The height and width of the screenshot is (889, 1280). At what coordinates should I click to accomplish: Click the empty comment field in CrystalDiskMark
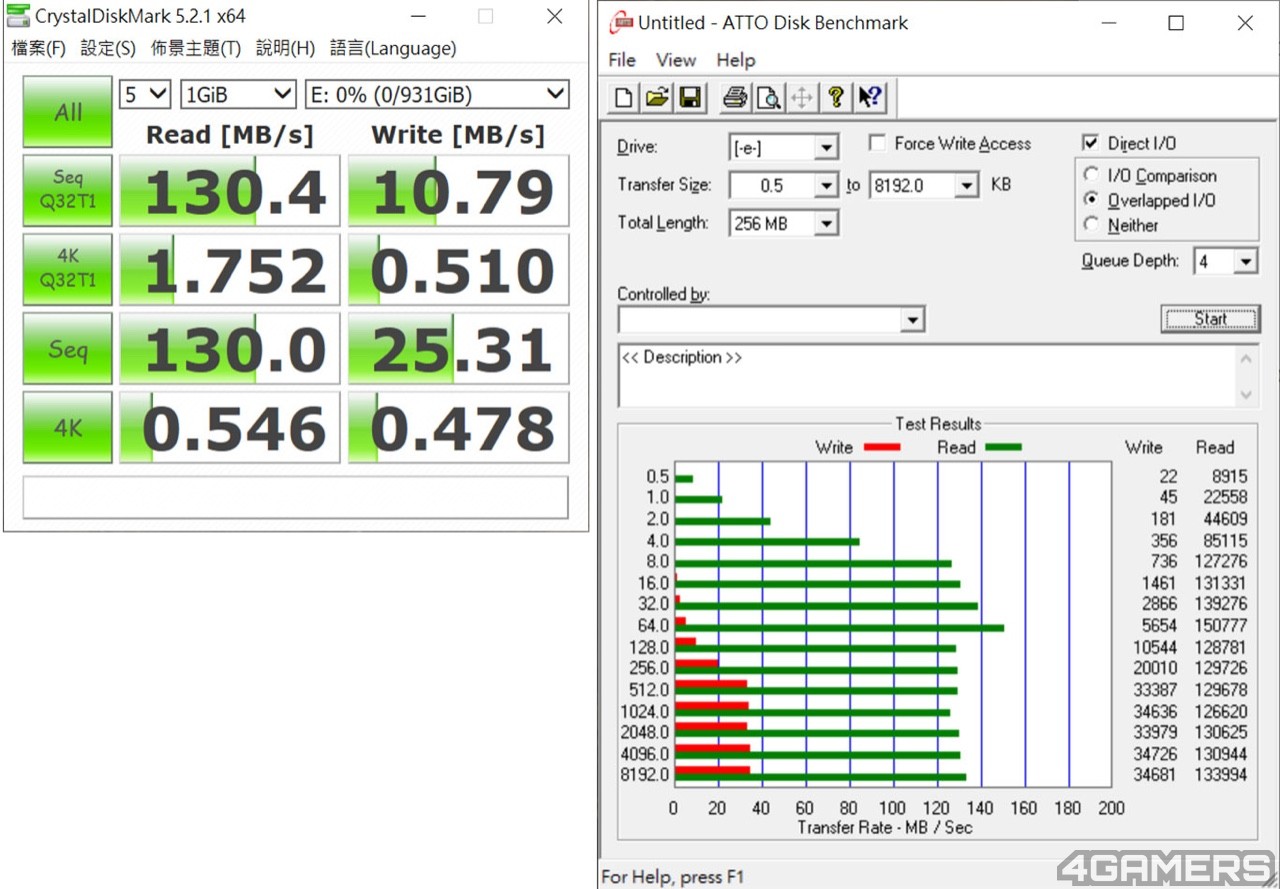coord(295,497)
